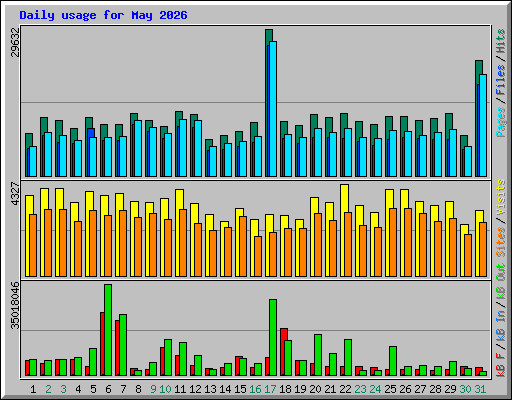Click the orange sites bar for day 1
The height and width of the screenshot is (400, 512).
(x=33, y=246)
